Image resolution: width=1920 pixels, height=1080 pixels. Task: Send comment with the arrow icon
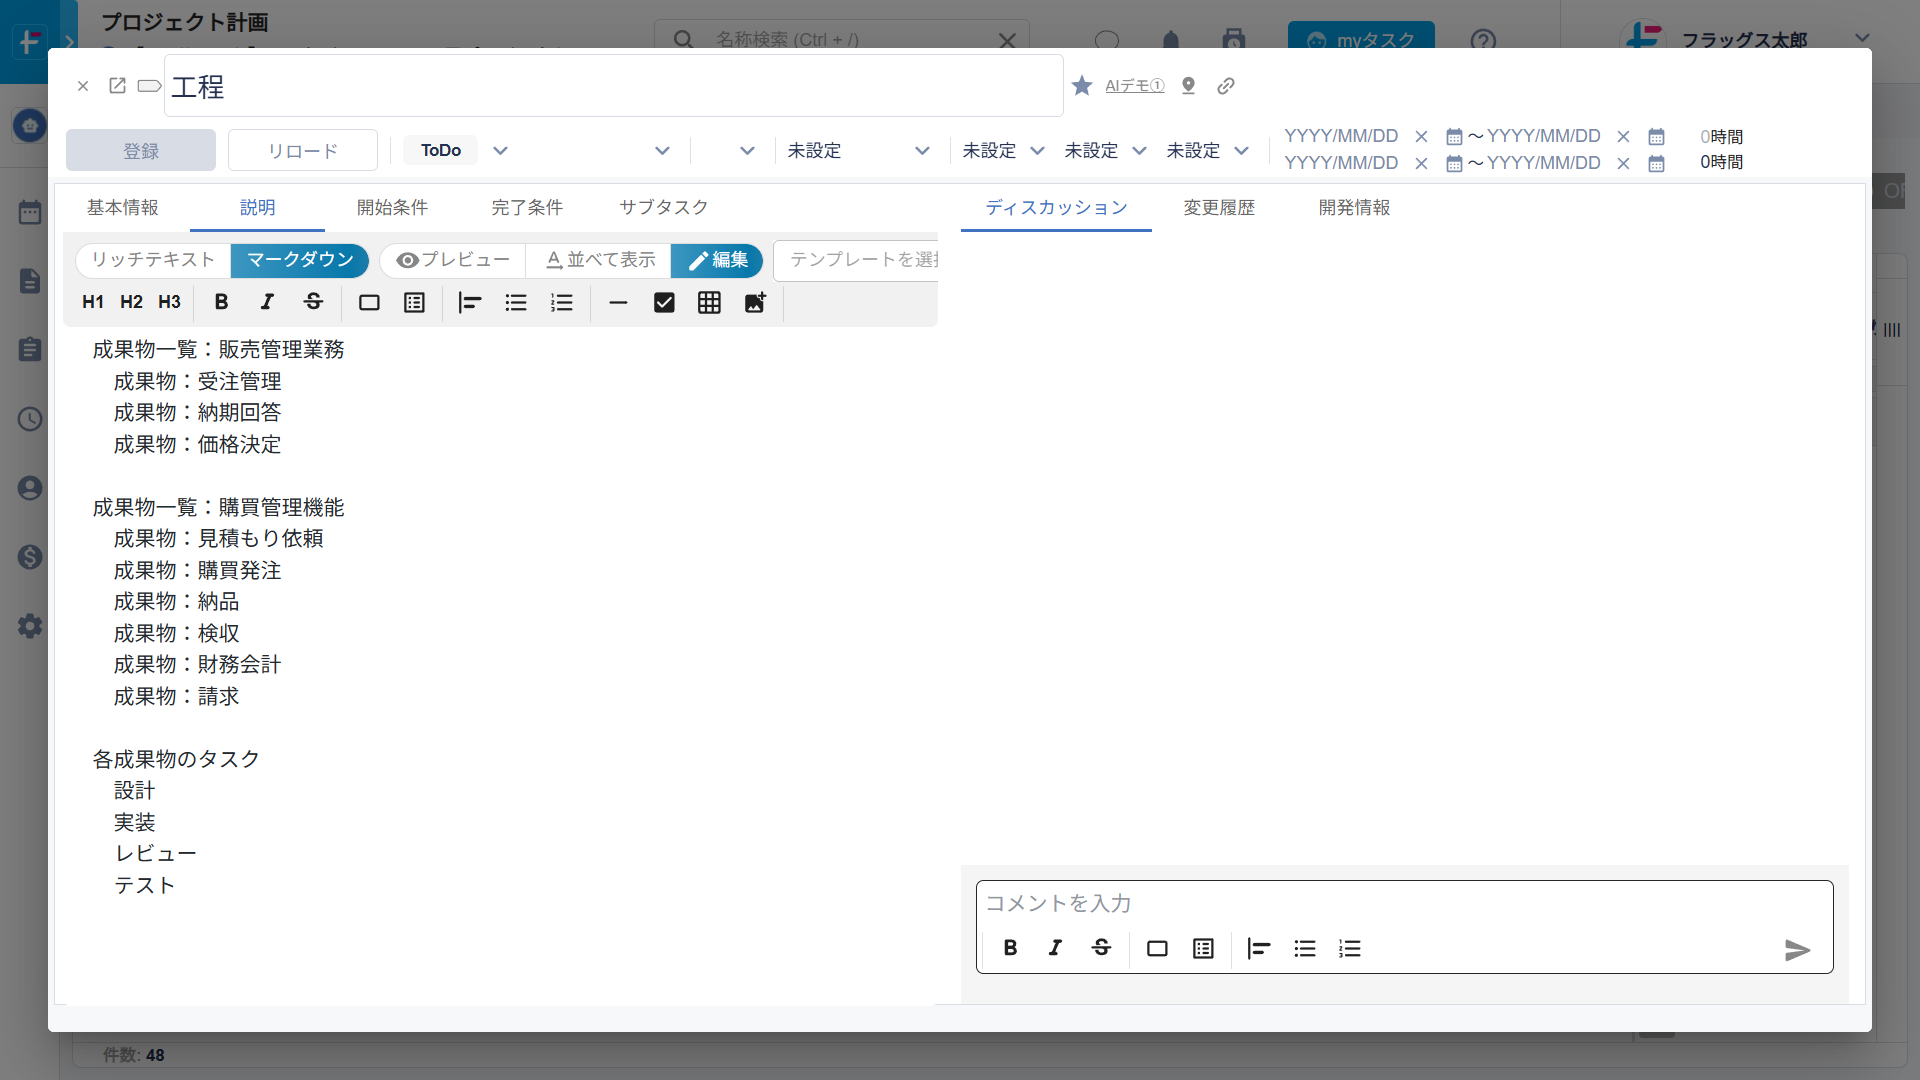[1797, 950]
